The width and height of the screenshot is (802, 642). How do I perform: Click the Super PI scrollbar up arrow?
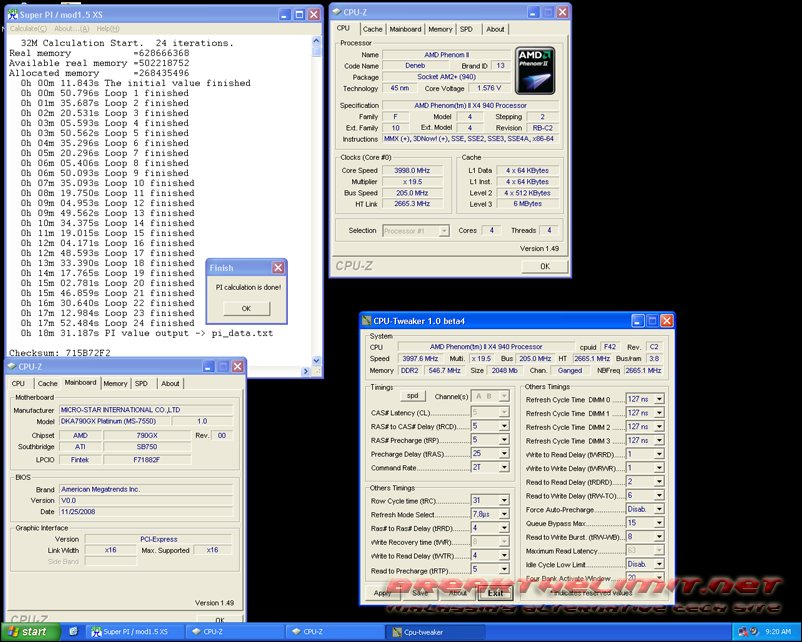pos(316,40)
